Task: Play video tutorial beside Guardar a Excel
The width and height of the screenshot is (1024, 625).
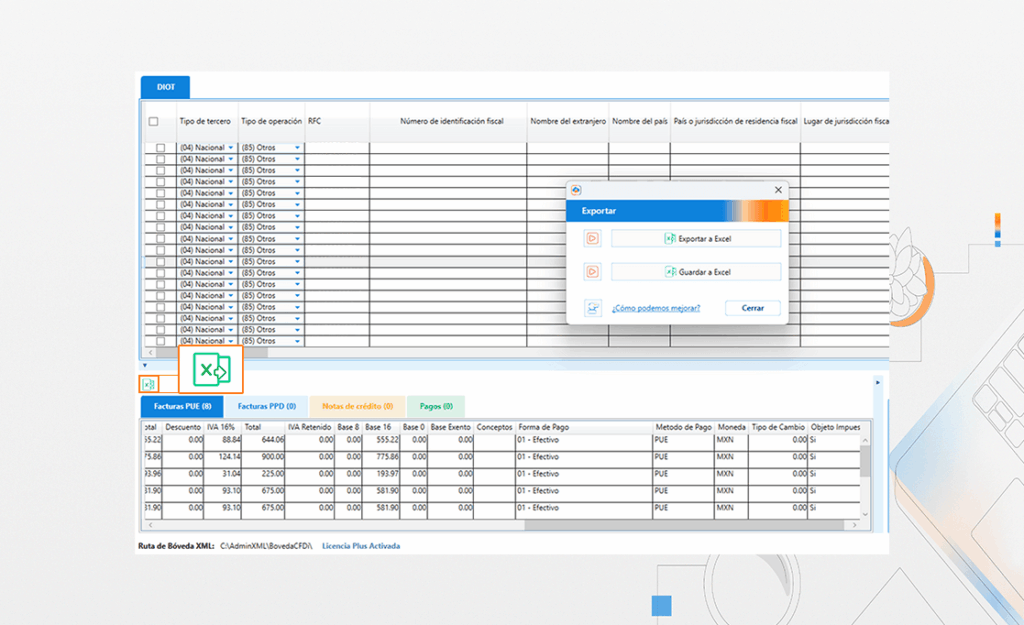Action: 592,271
